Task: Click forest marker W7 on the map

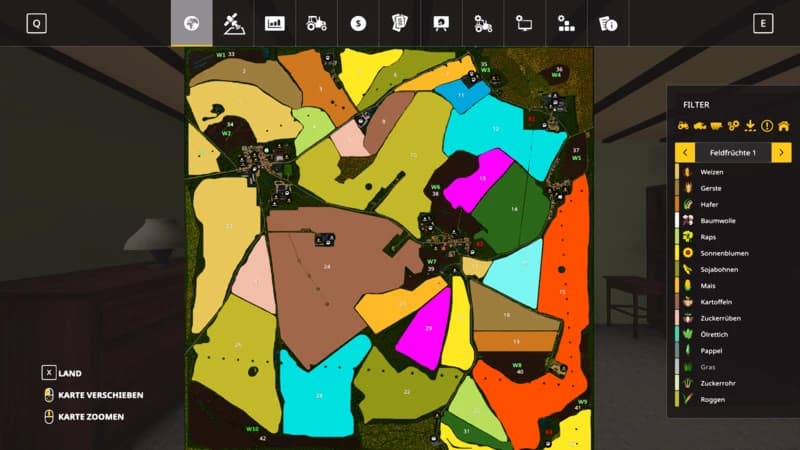Action: click(432, 262)
